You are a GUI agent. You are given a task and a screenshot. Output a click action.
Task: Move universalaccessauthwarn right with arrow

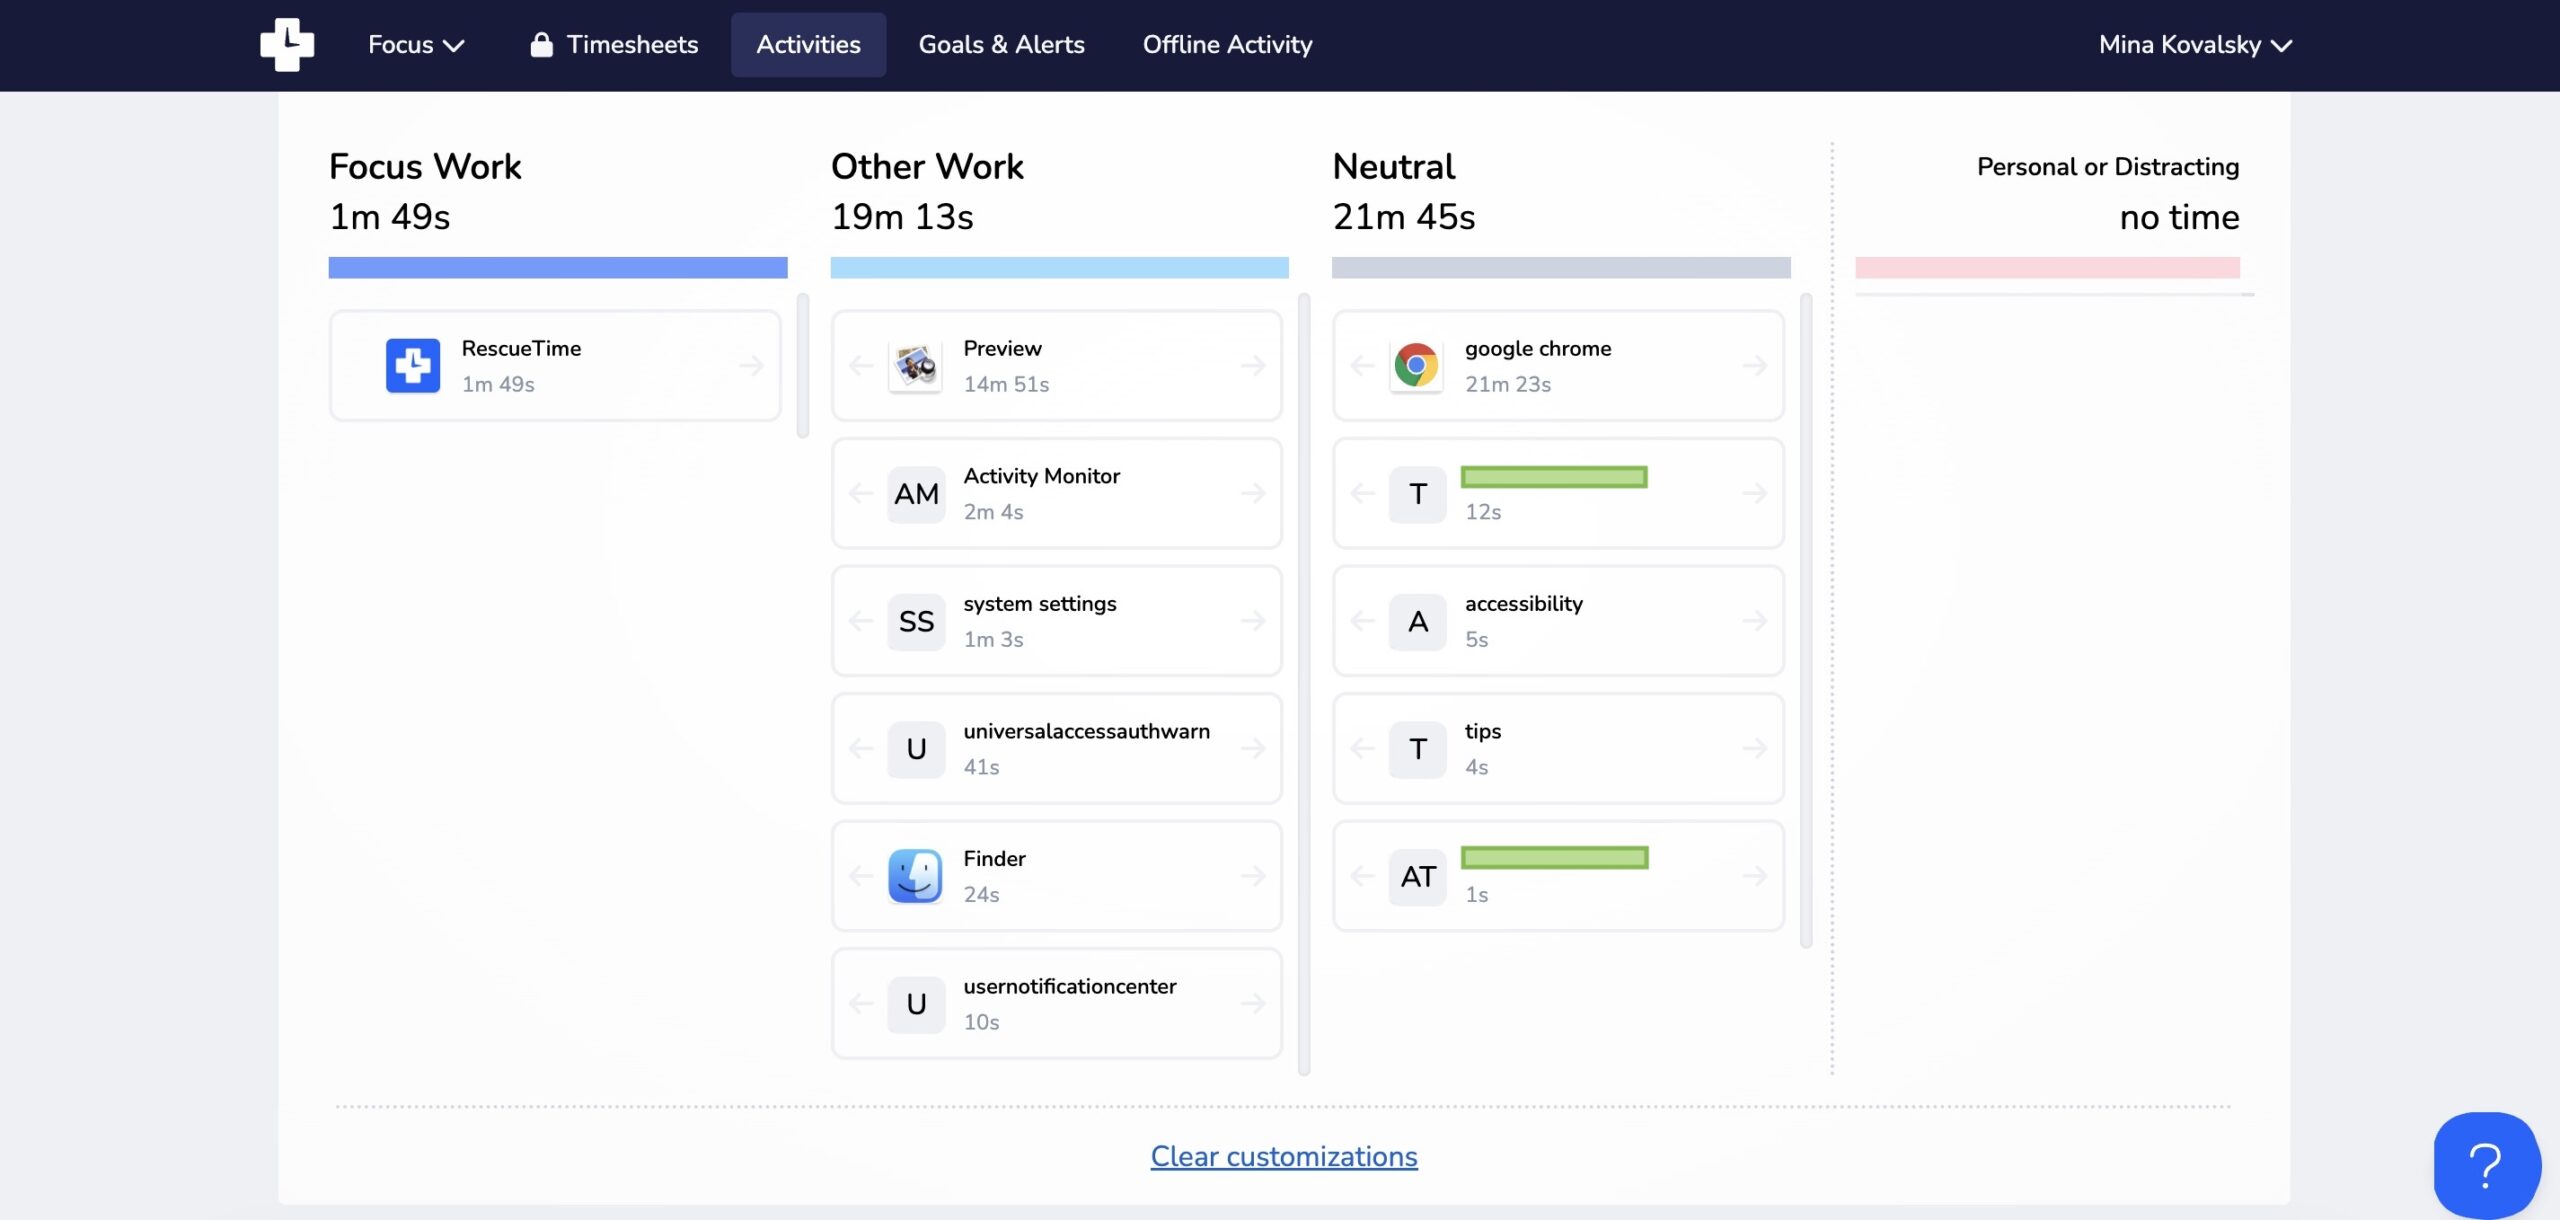pyautogui.click(x=1253, y=748)
